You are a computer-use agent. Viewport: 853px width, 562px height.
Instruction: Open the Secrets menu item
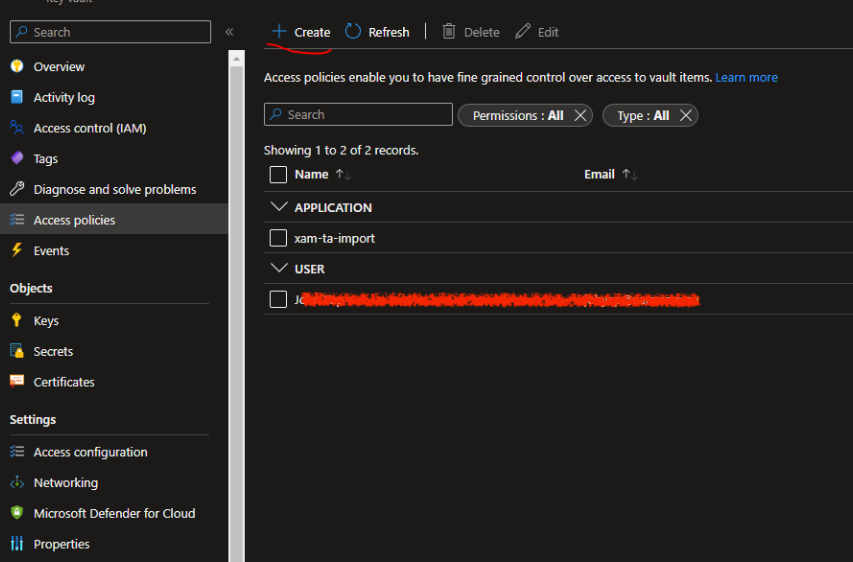53,352
